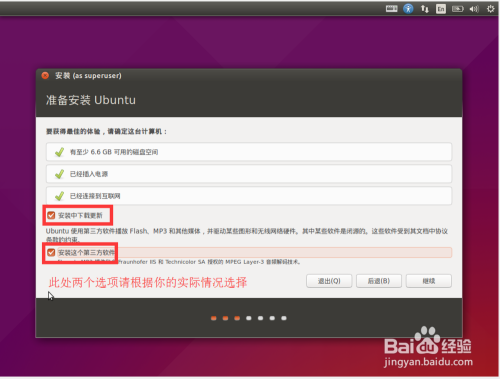Click the 准备安装 Ubuntu heading
Viewport: 500px width, 379px height.
click(91, 100)
